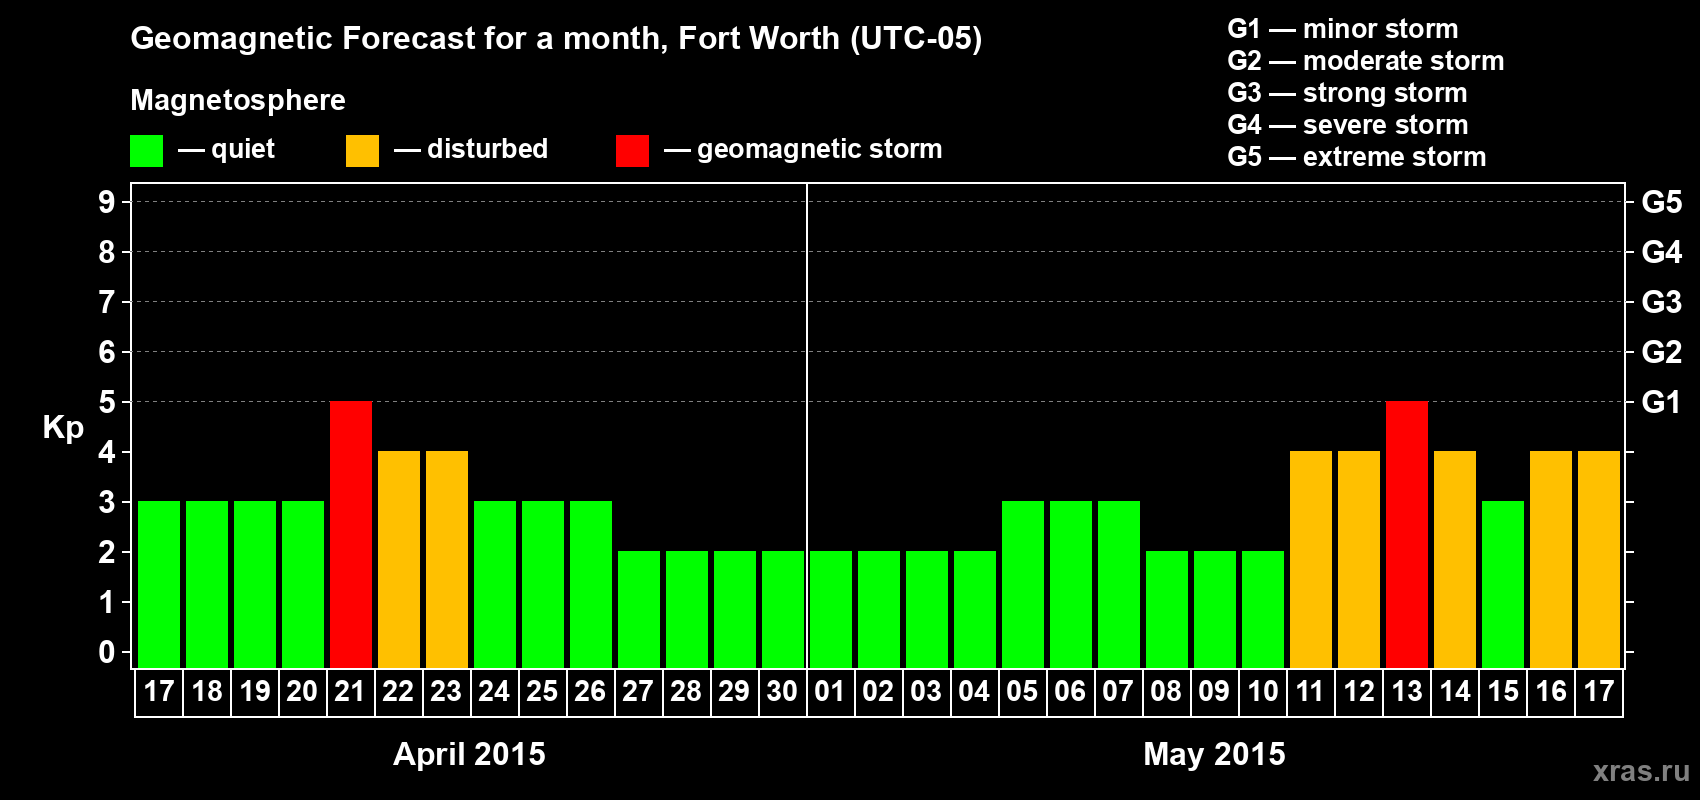
Task: Click the orange bar for May 17
Action: tap(1599, 559)
